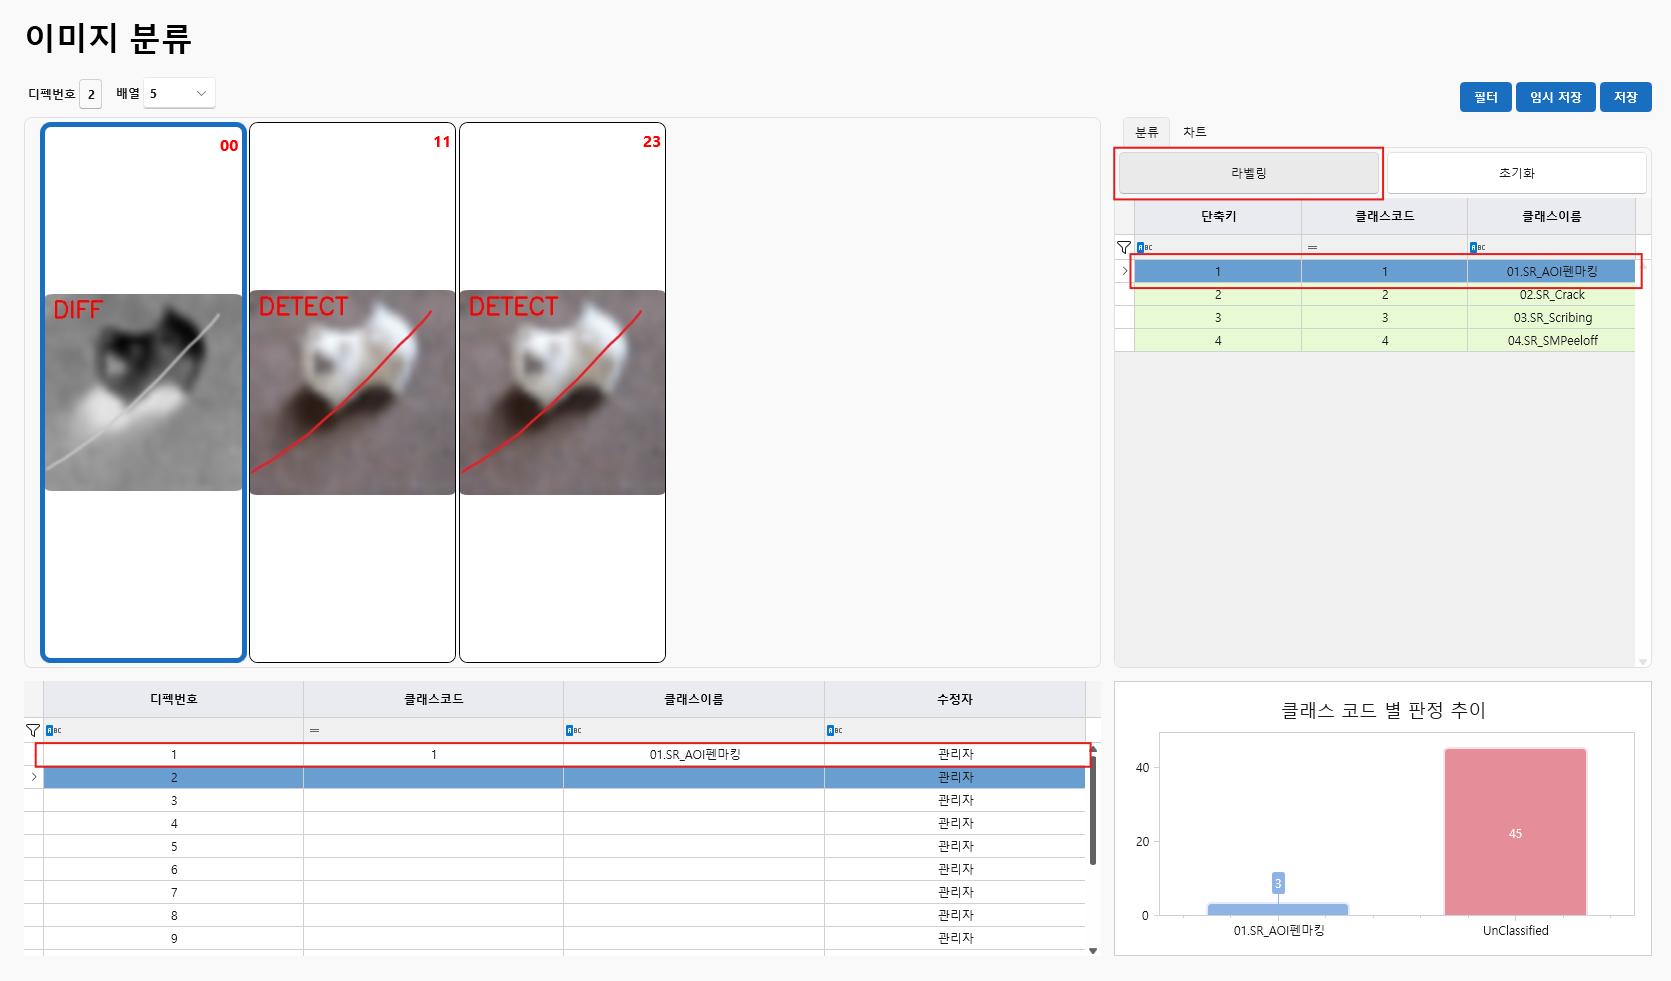Click the equals operator icon under the defect list 클래스코드 column

pyautogui.click(x=314, y=730)
